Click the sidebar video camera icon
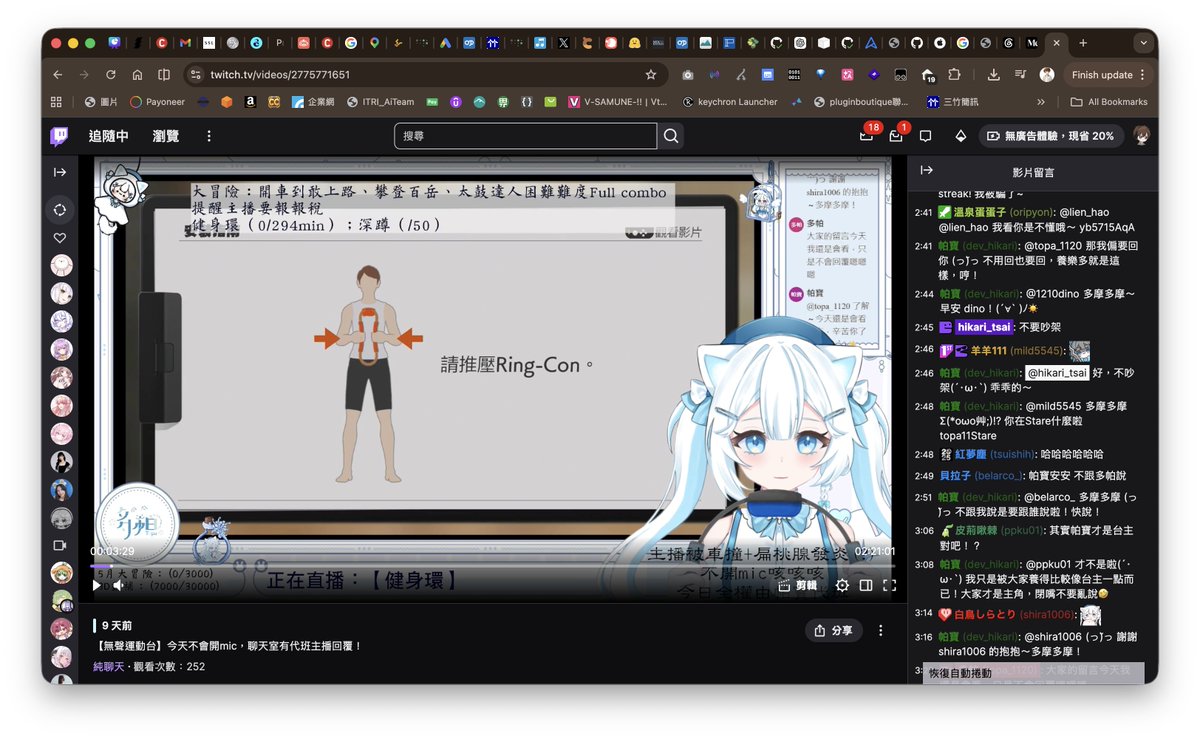 click(x=60, y=546)
